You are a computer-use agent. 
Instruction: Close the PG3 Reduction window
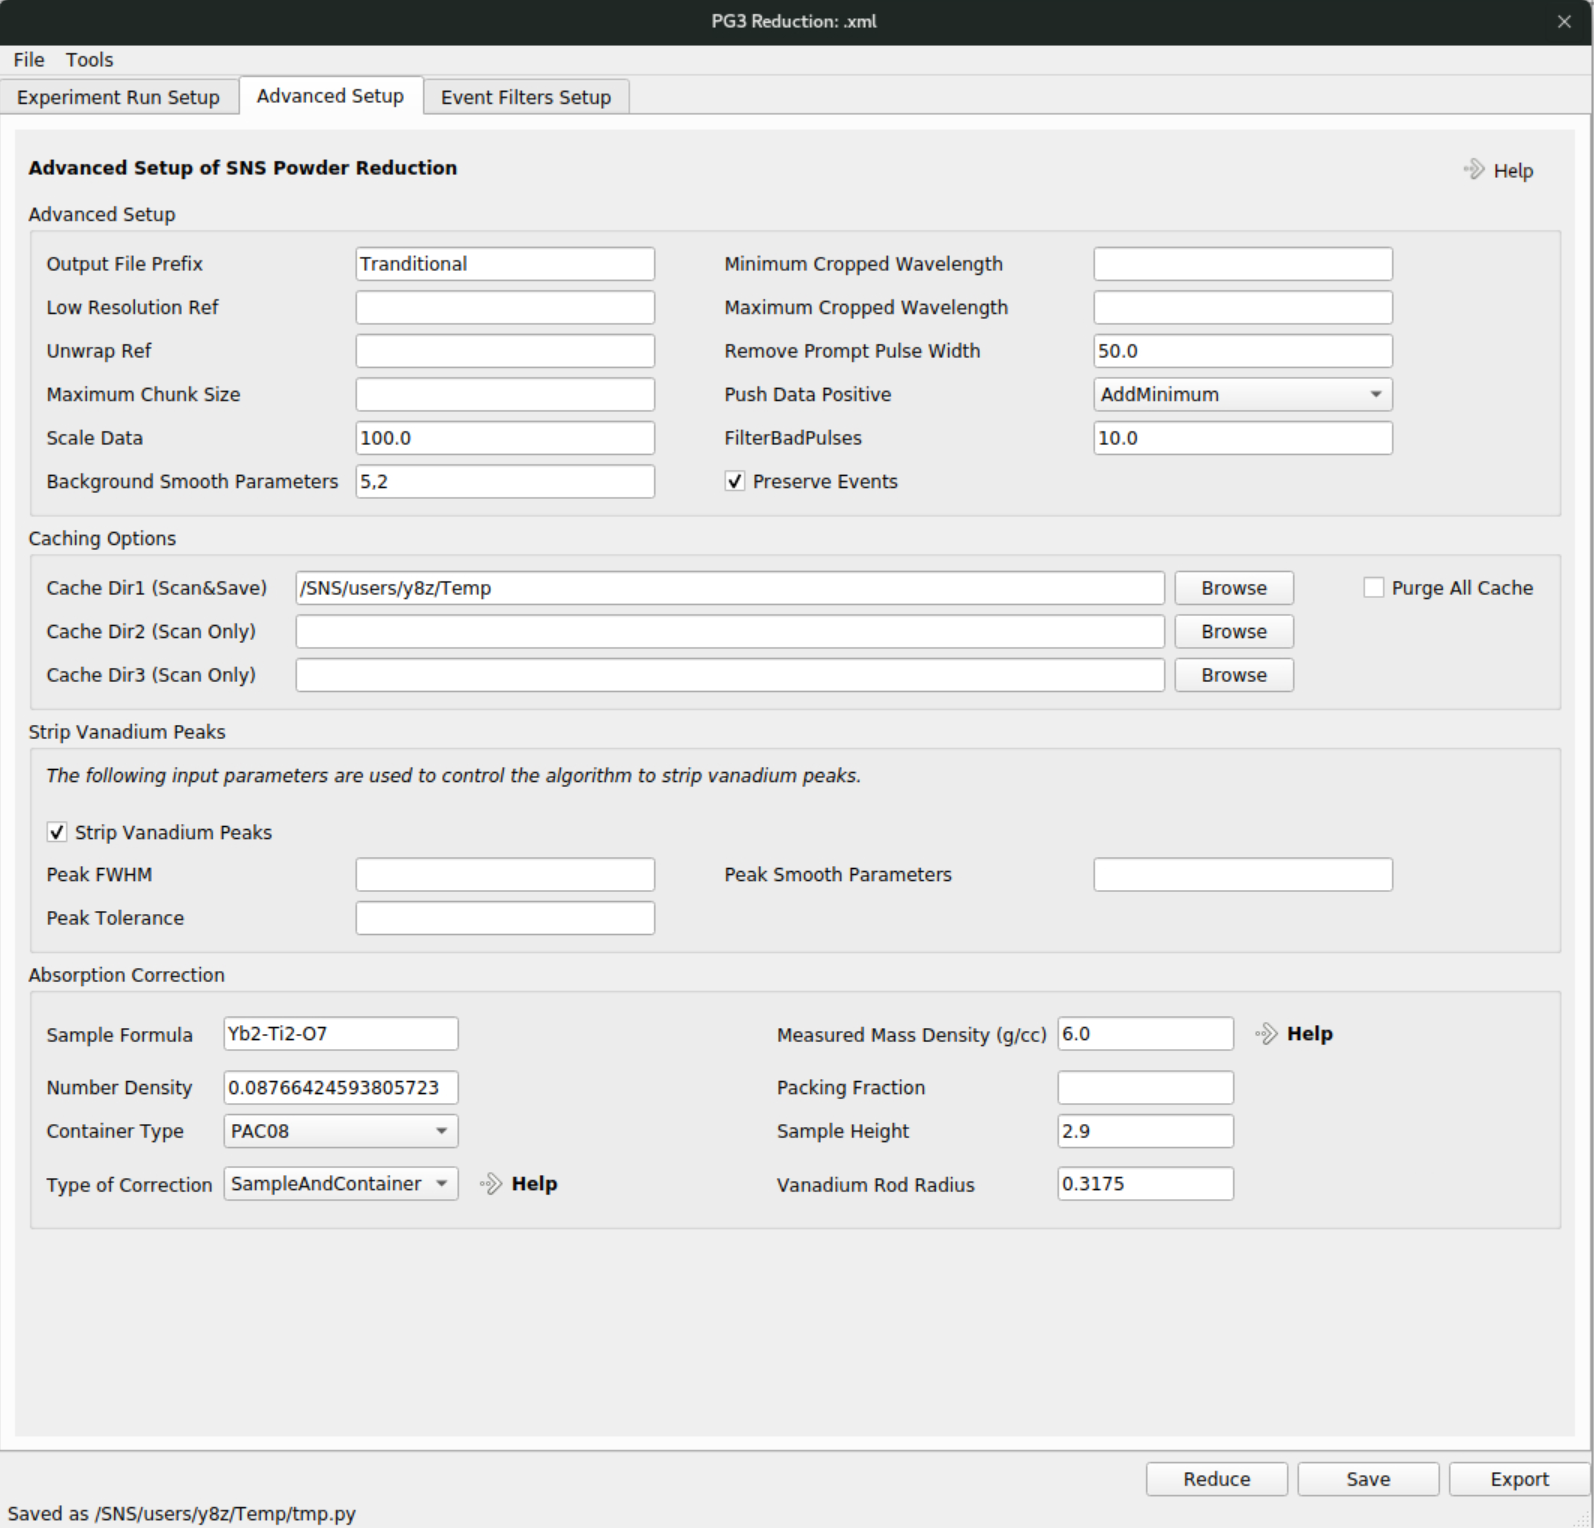1564,22
